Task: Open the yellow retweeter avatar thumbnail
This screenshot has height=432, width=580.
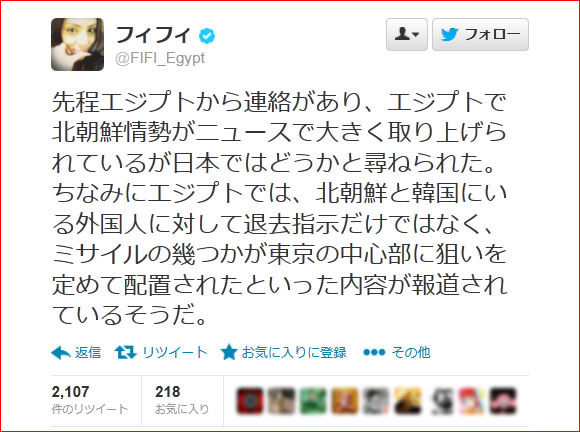Action: pyautogui.click(x=408, y=401)
